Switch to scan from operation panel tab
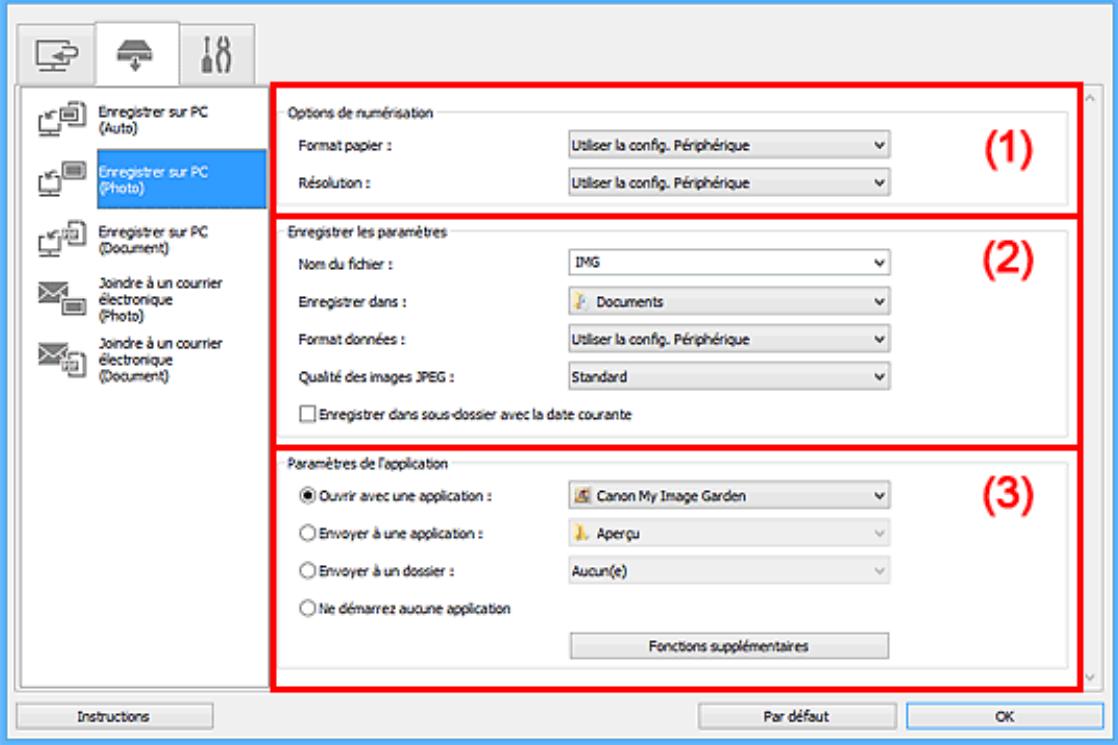This screenshot has height=745, width=1118. (135, 55)
